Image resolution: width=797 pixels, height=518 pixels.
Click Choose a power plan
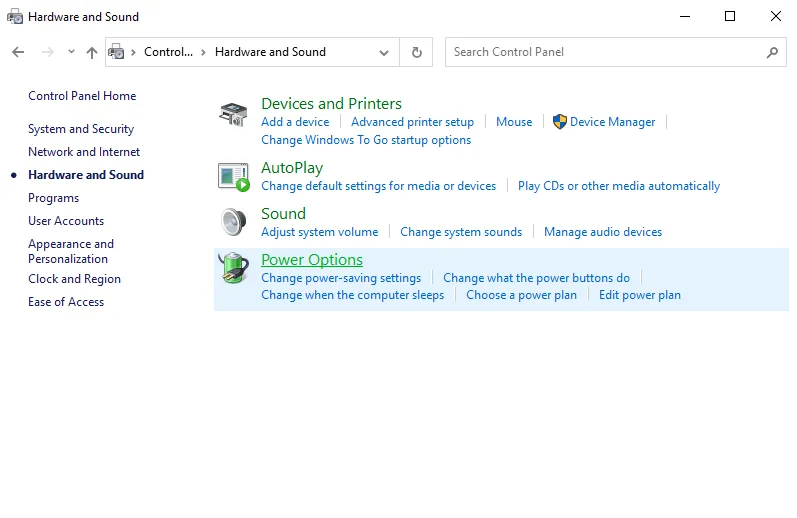tap(522, 295)
